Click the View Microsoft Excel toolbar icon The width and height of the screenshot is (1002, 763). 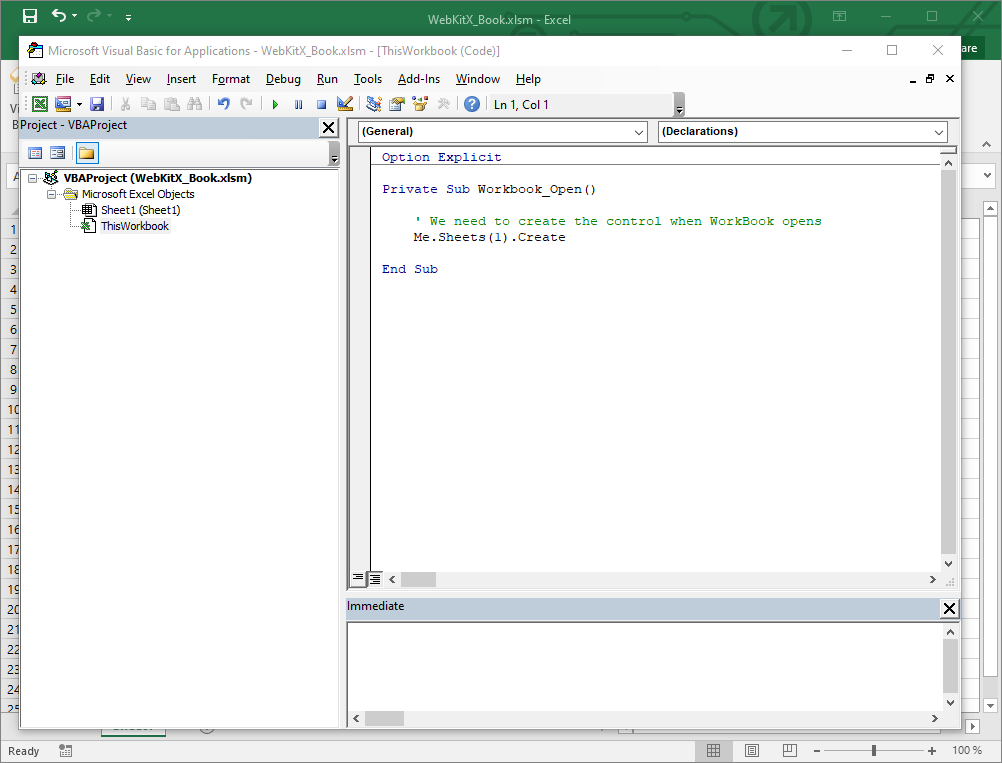point(40,104)
